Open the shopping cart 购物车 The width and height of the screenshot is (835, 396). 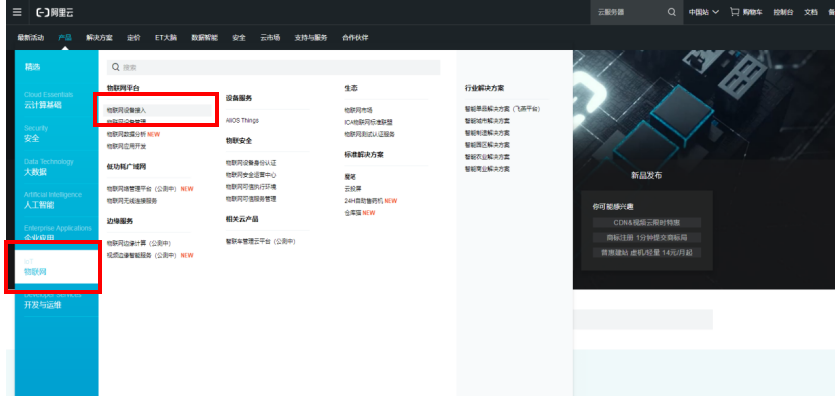(x=746, y=12)
